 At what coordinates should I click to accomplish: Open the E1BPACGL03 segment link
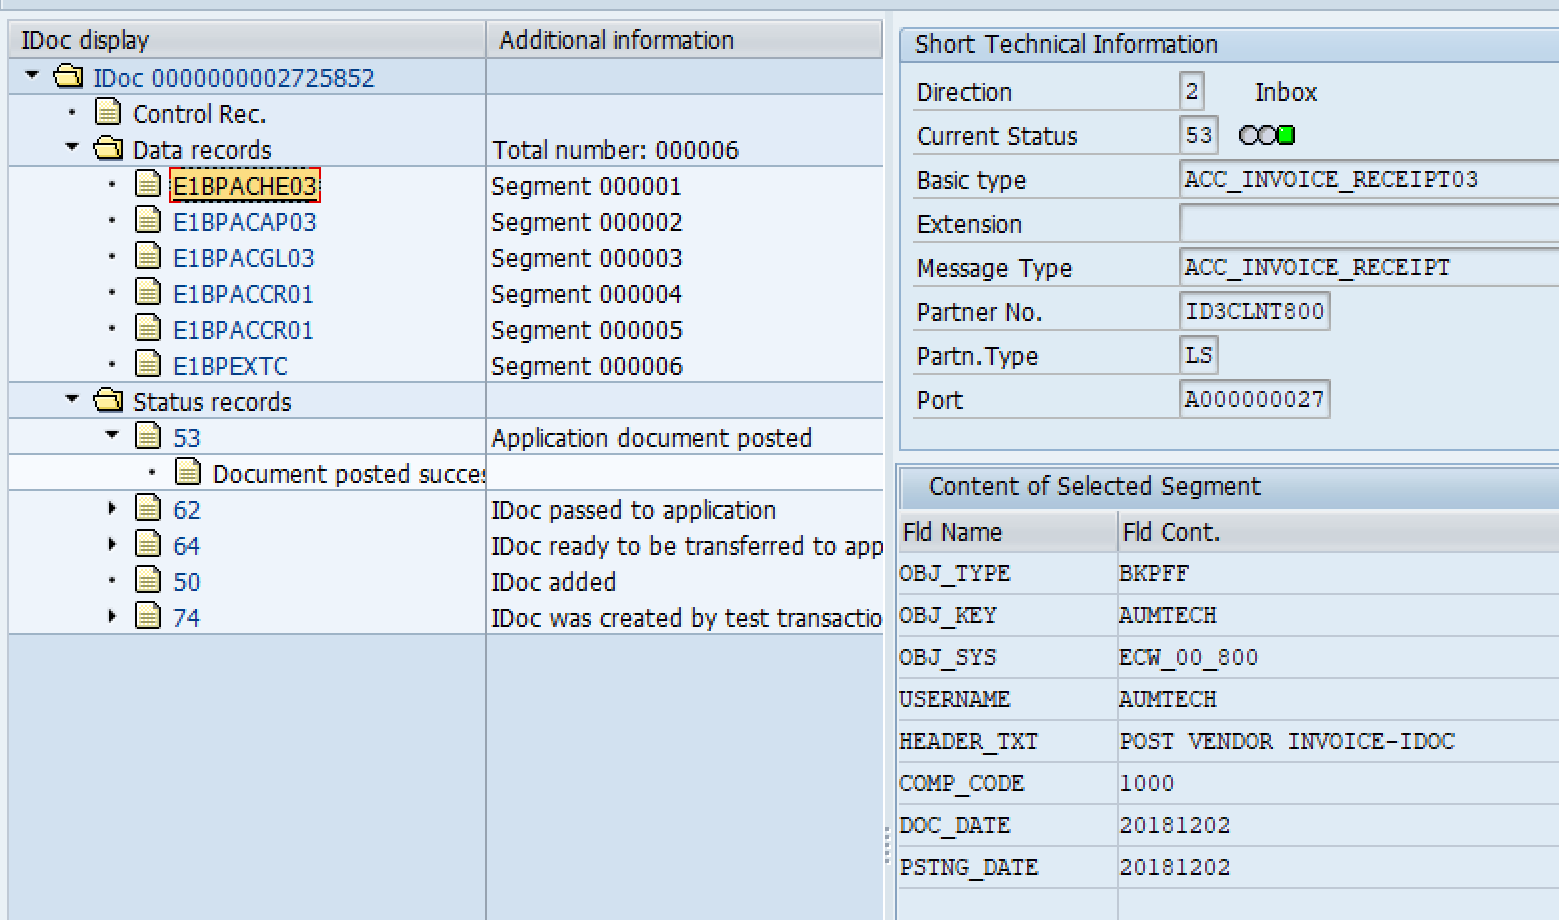click(243, 258)
